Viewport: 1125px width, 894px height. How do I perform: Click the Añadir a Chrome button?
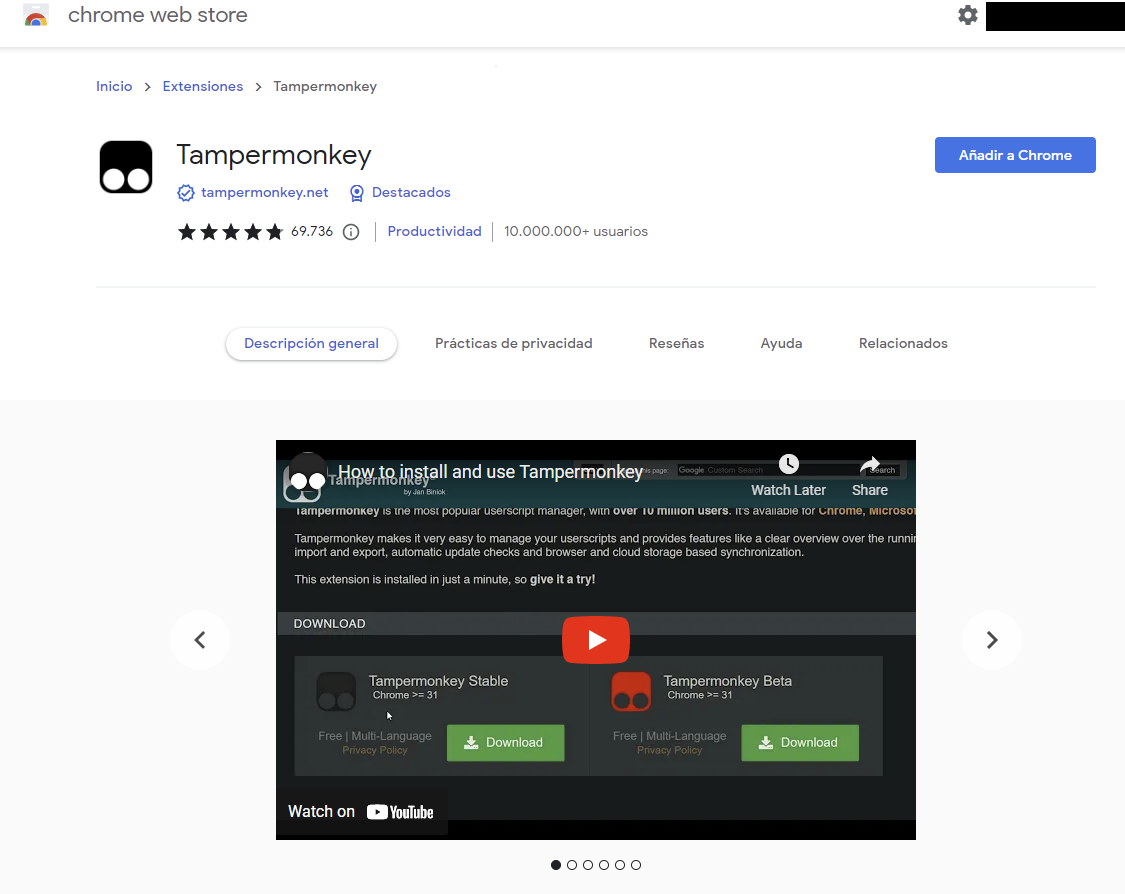click(x=1015, y=155)
